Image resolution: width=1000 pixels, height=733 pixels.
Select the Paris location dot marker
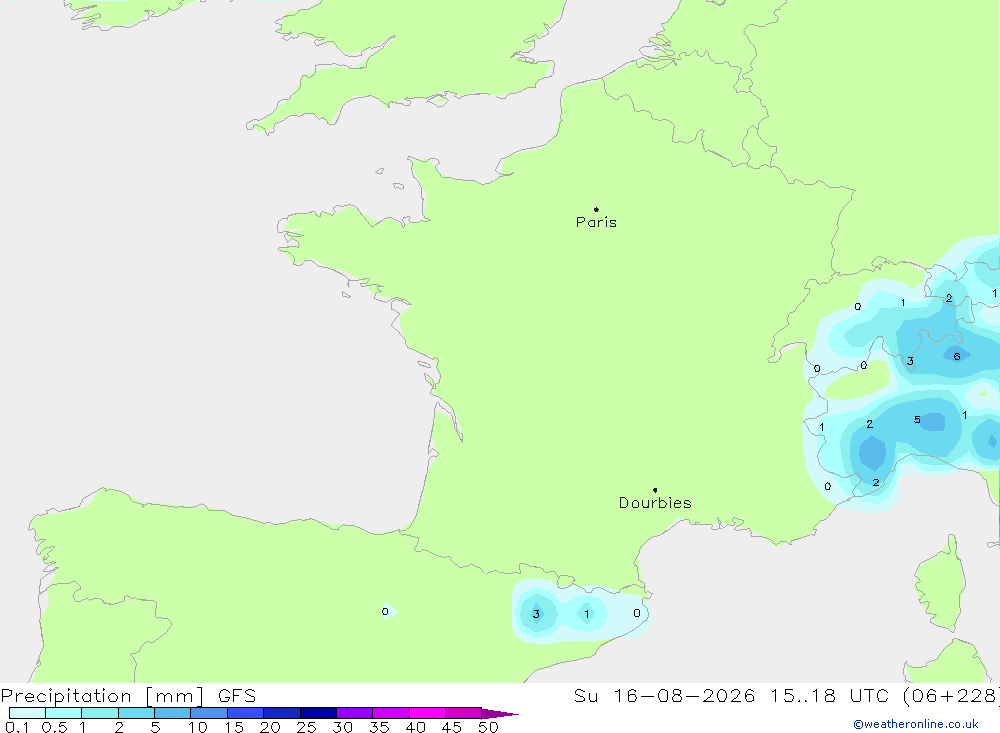596,209
